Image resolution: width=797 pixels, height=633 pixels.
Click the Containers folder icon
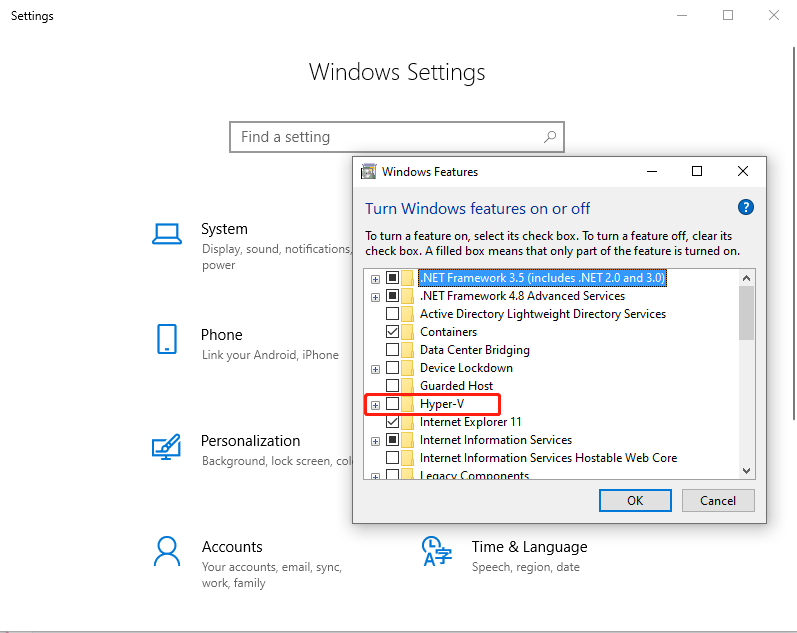407,332
